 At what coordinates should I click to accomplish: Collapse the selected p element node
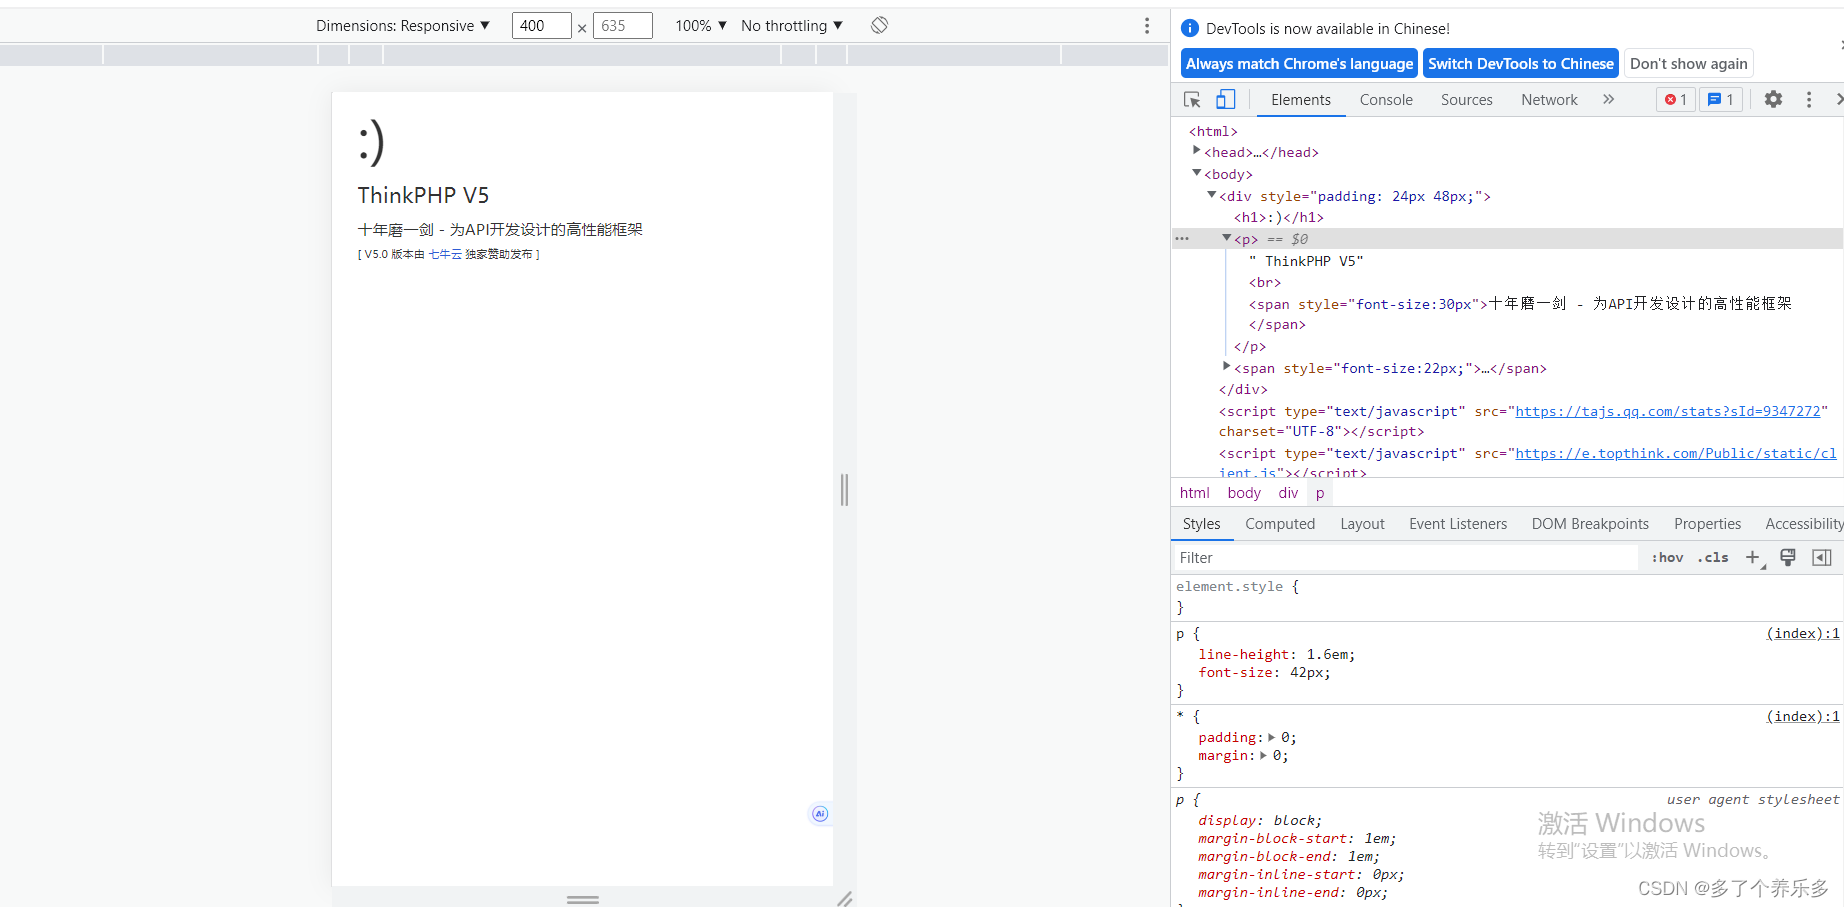coord(1226,238)
